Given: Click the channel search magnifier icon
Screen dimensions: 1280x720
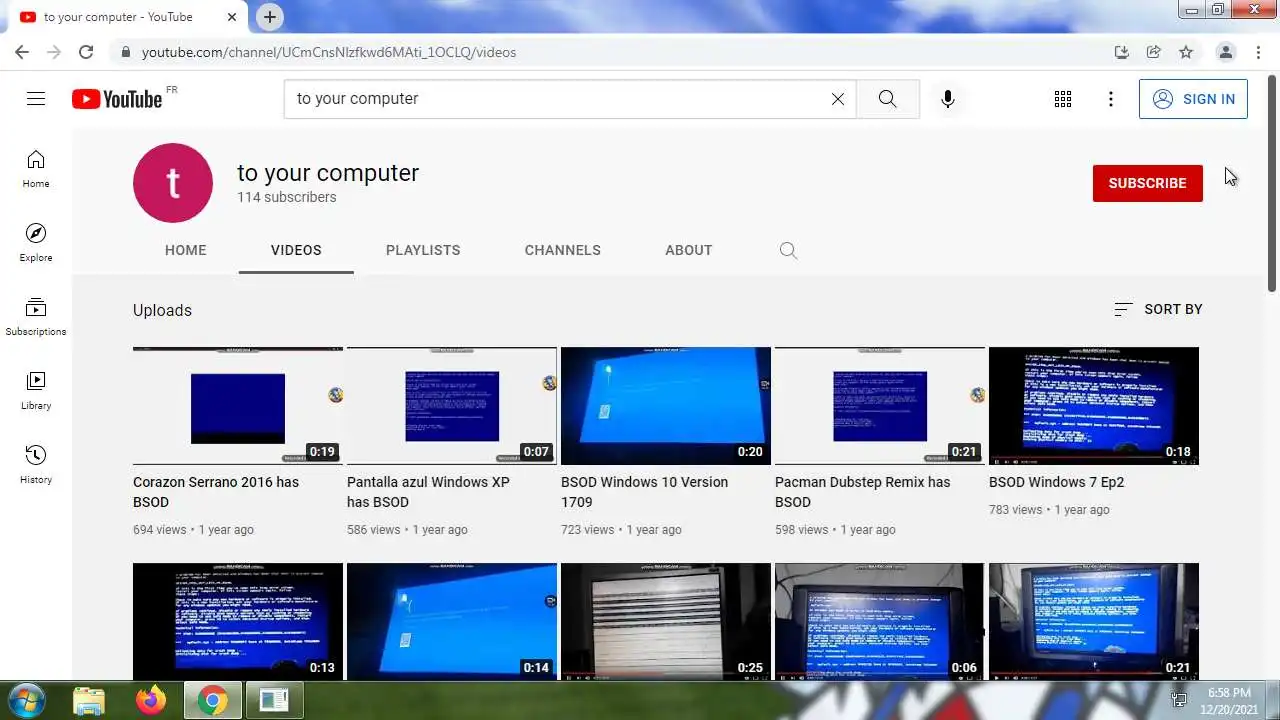Looking at the screenshot, I should click(788, 250).
